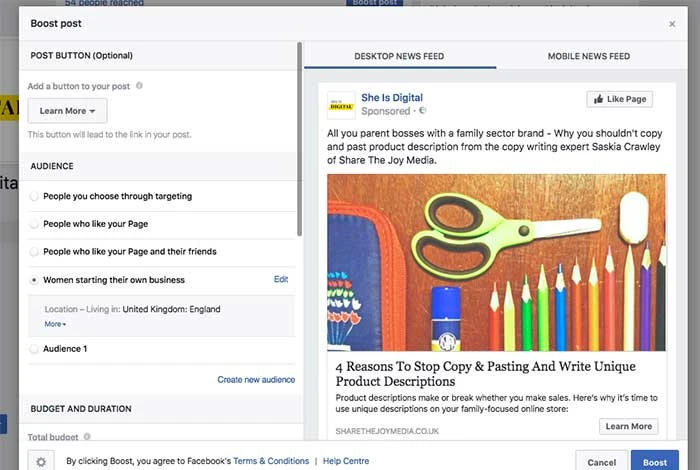This screenshot has height=470, width=700.
Task: Select the Audience 1 radio option
Action: point(35,349)
